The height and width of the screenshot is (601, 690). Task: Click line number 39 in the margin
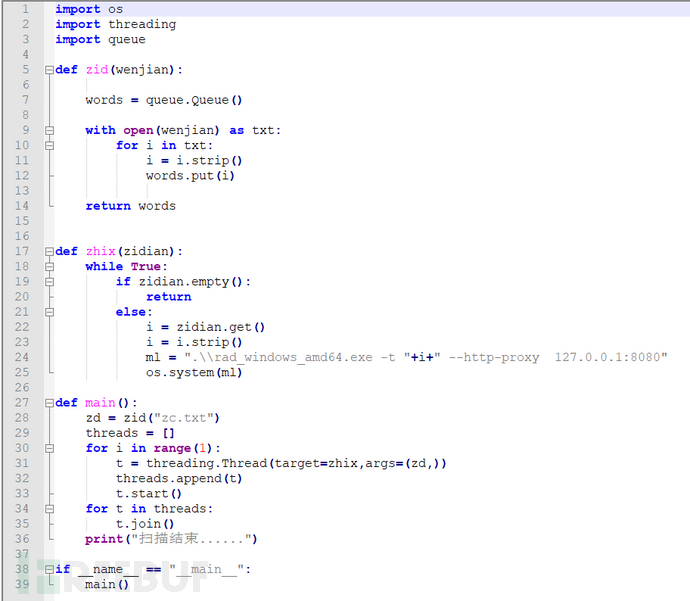(22, 584)
